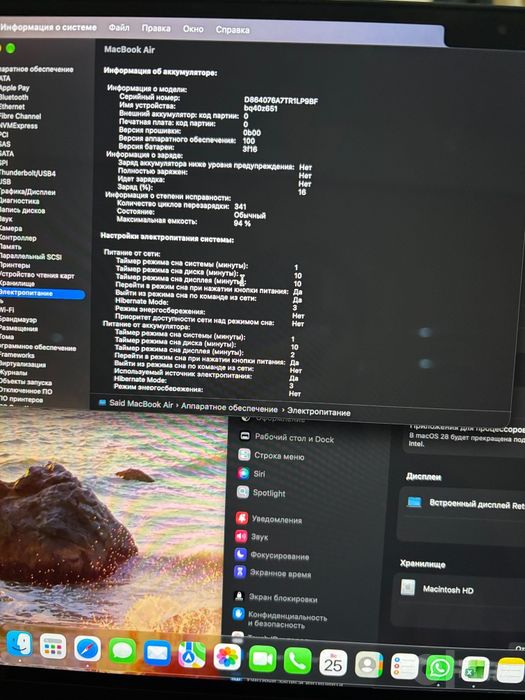Select Bluetooth in the sidebar
525x700 pixels.
(x=14, y=97)
